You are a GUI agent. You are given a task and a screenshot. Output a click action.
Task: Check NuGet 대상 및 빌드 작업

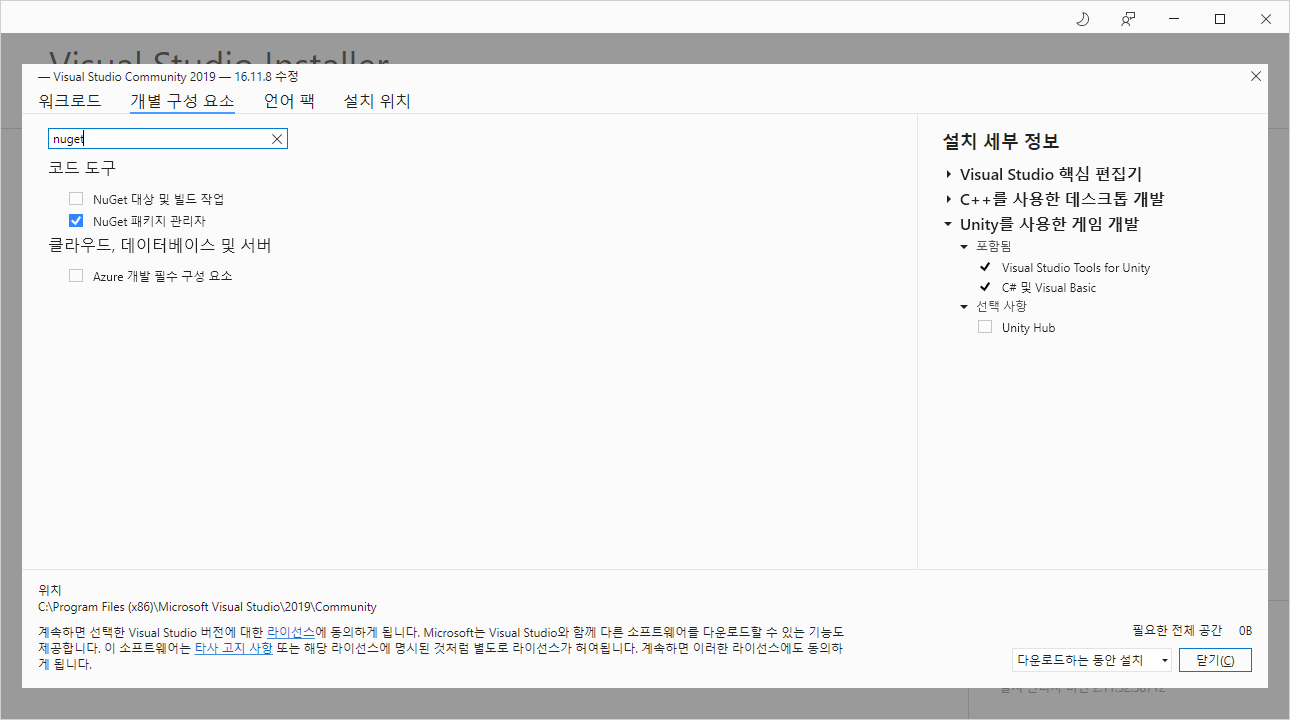(76, 199)
